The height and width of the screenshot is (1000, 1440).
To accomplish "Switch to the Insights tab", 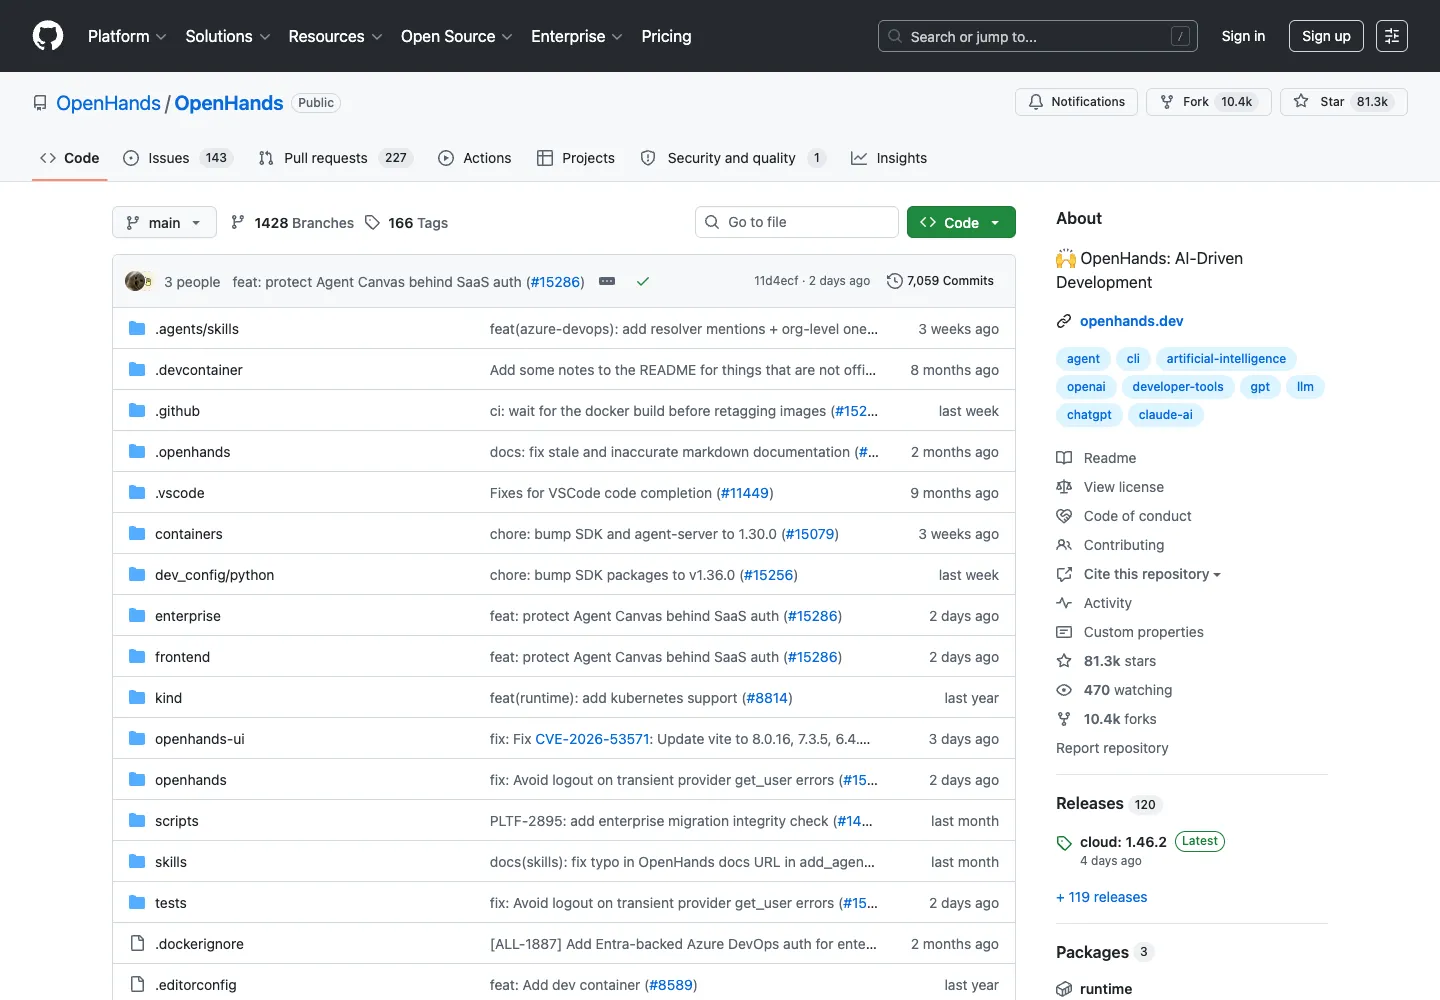I will pos(889,158).
